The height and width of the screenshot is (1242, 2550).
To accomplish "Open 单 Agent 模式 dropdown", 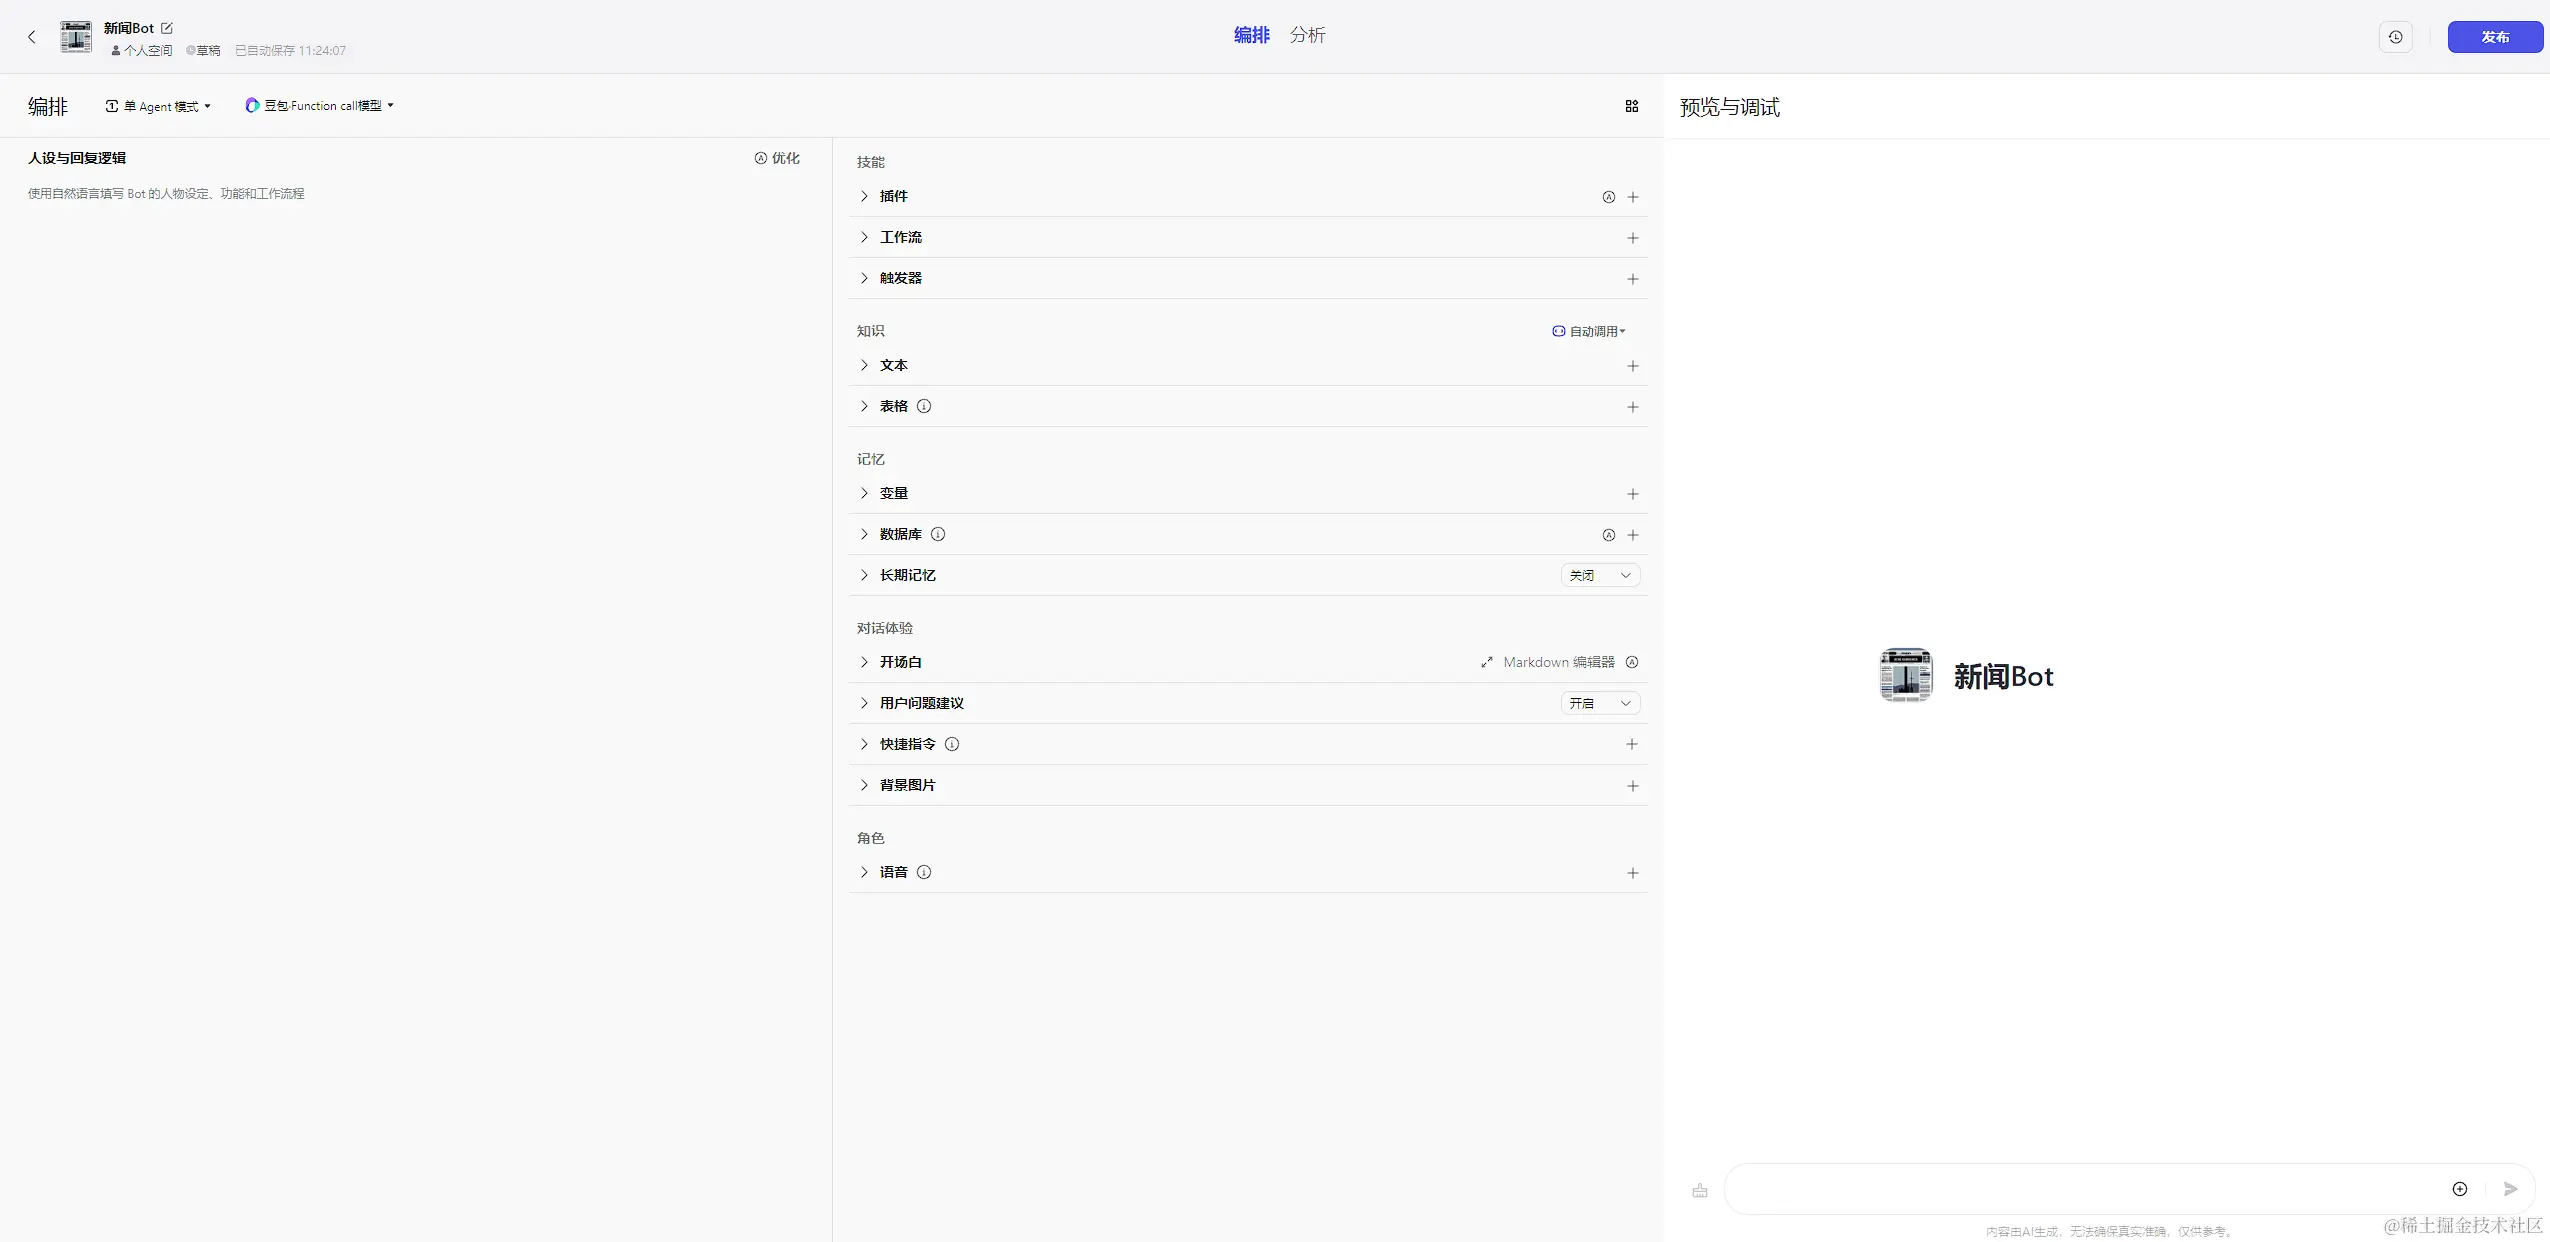I will click(x=159, y=106).
